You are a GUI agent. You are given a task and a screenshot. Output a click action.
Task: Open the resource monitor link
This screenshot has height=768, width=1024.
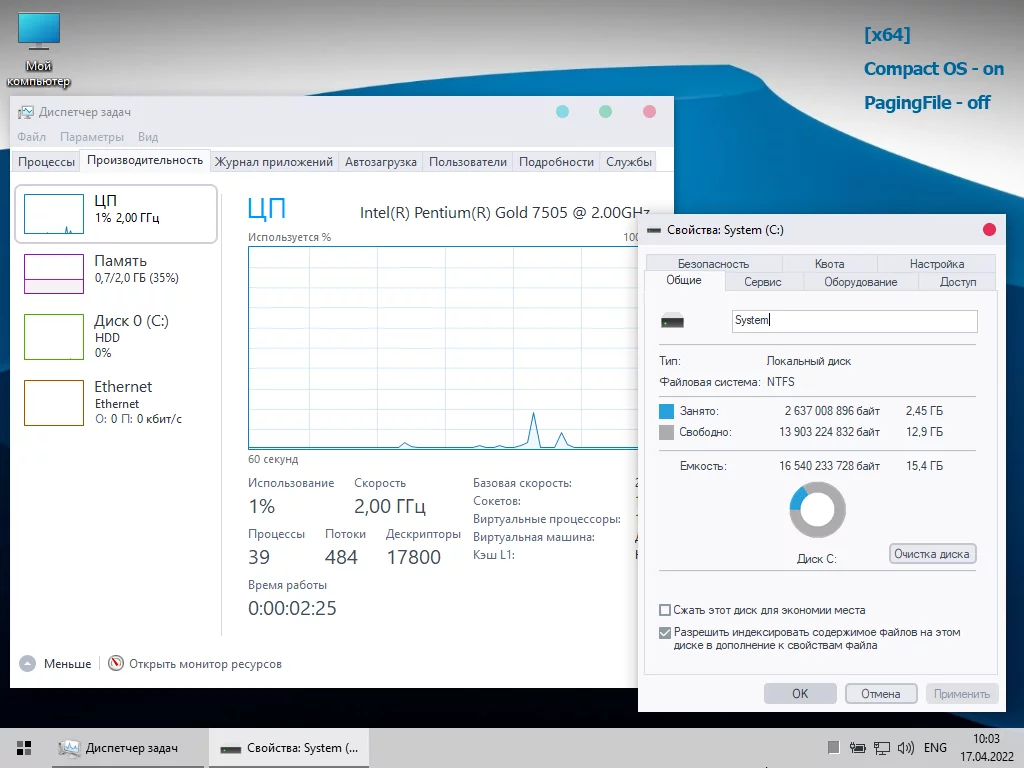tap(205, 664)
